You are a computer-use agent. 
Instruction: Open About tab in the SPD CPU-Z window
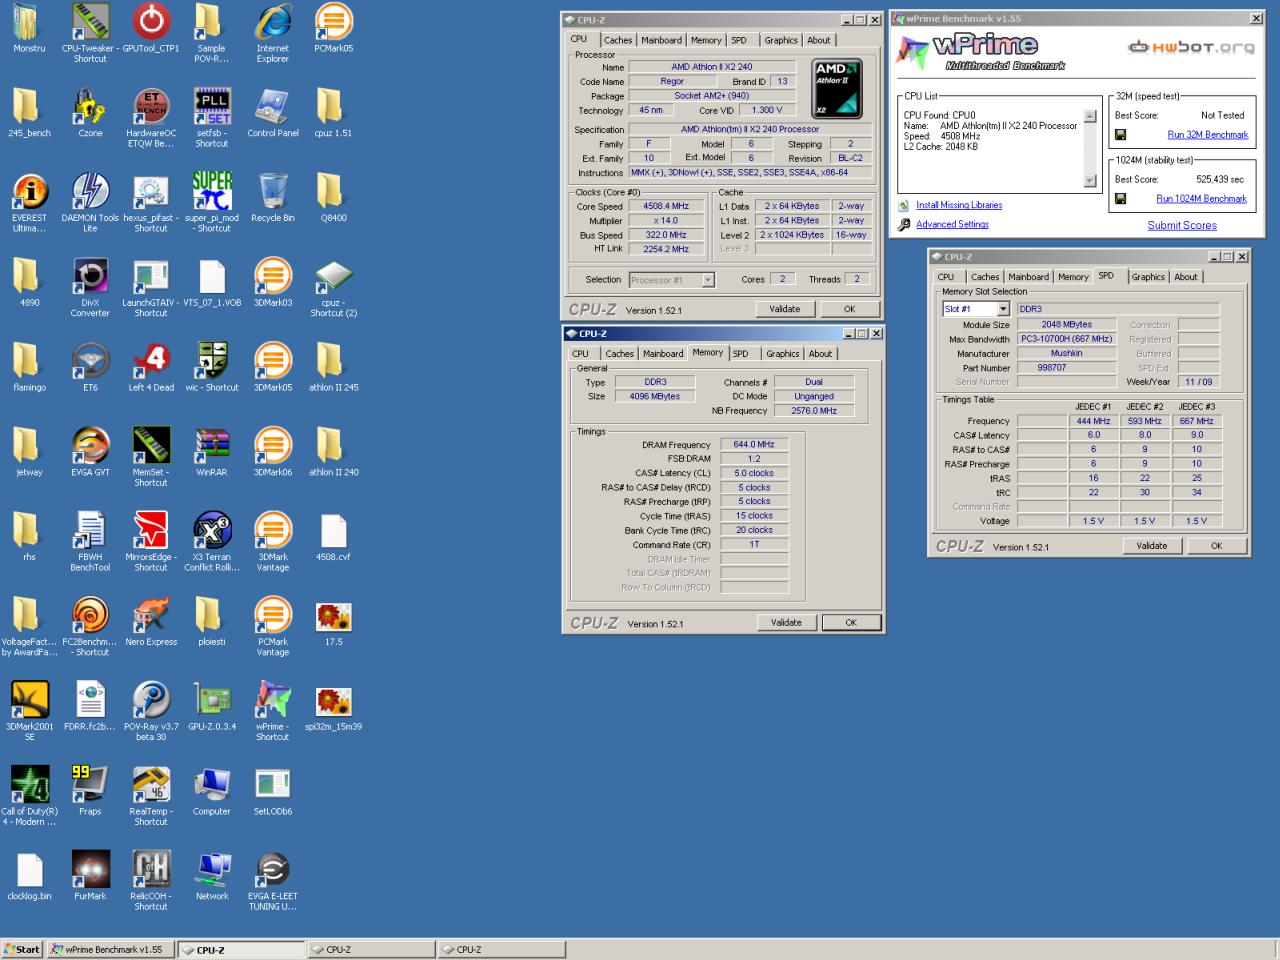[1186, 277]
